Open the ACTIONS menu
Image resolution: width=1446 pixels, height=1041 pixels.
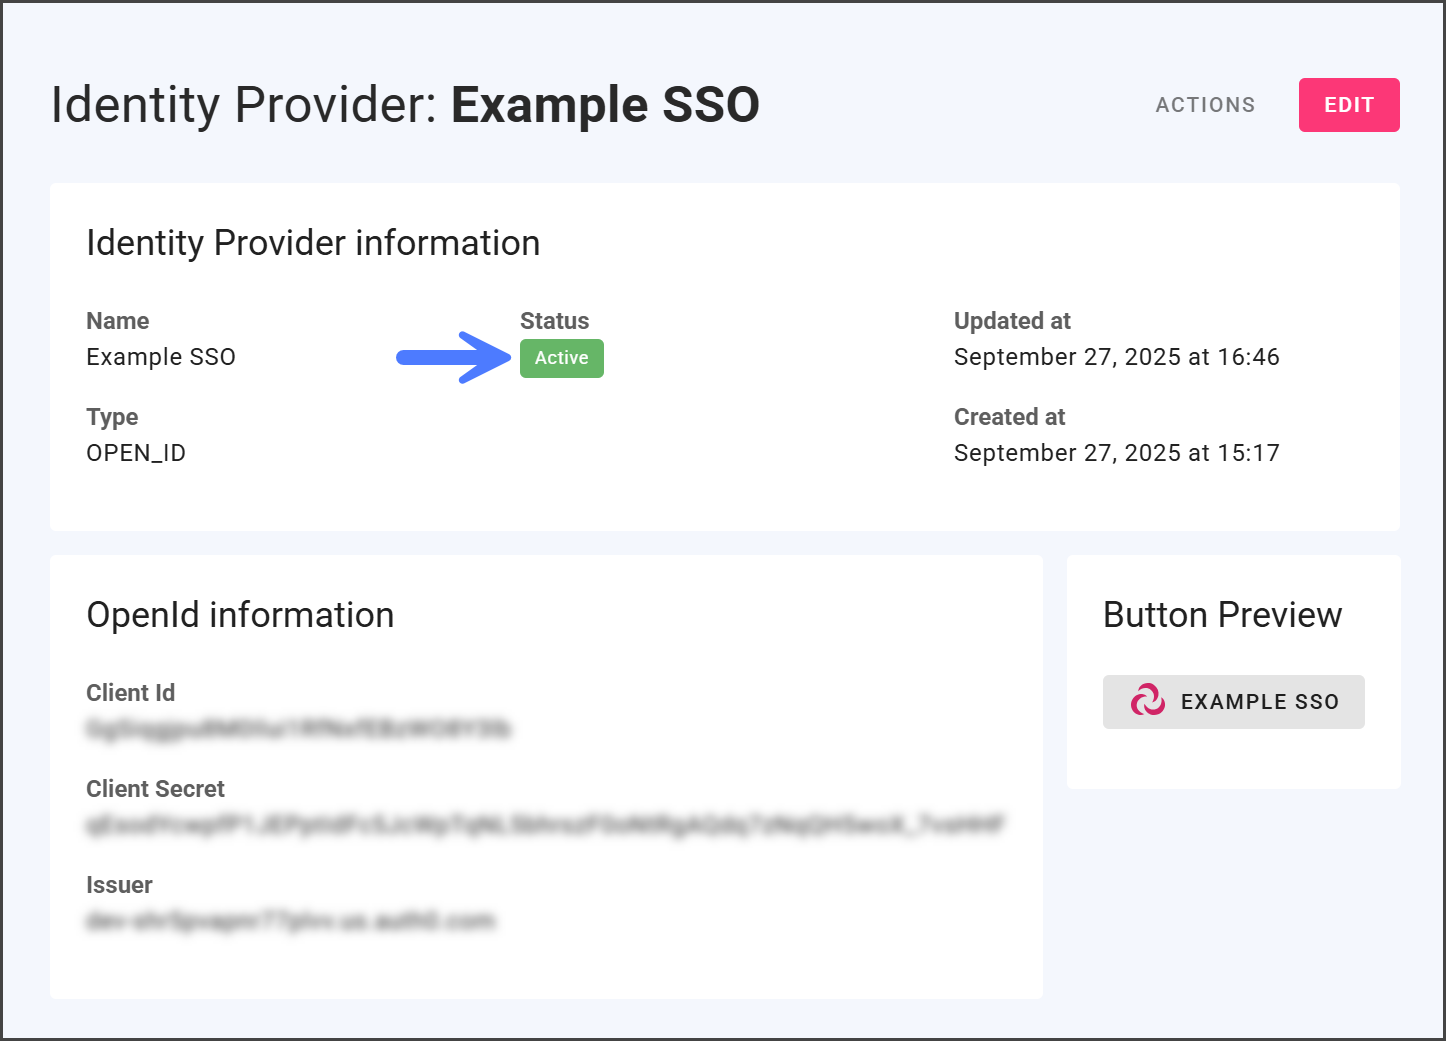tap(1205, 105)
